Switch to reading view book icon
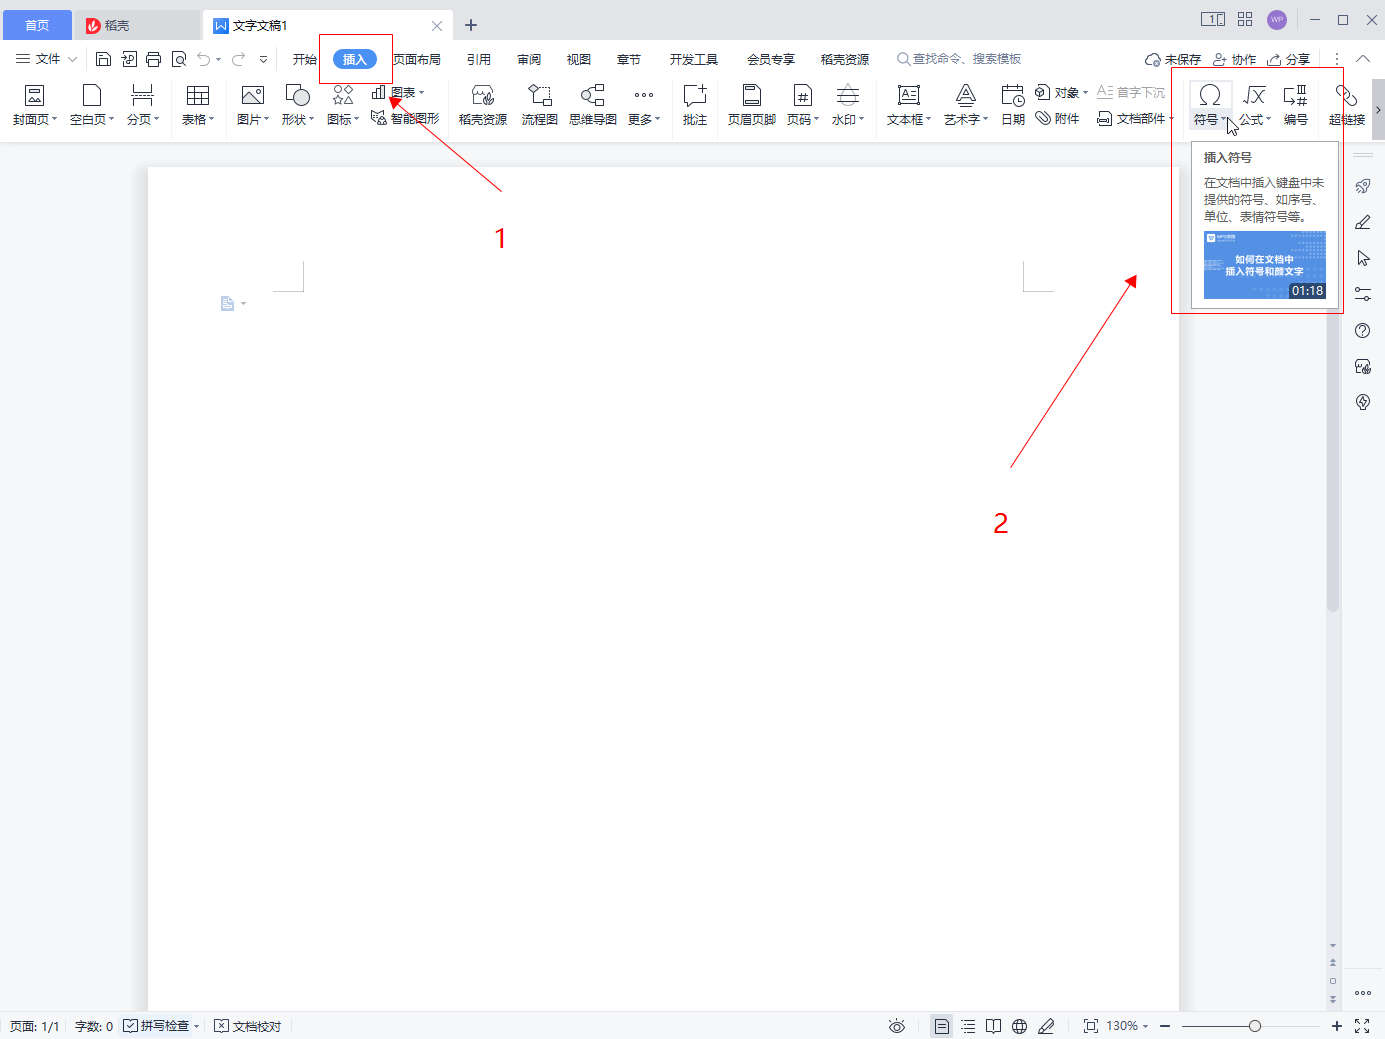 pos(993,1026)
